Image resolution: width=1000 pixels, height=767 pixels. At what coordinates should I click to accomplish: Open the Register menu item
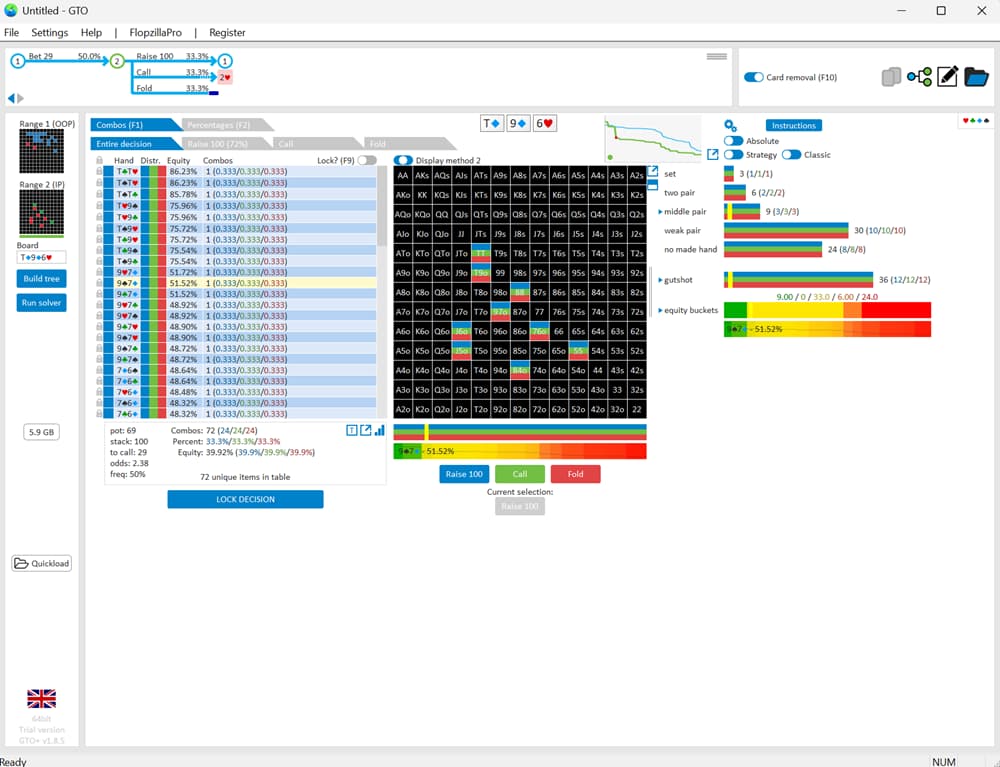tap(227, 33)
